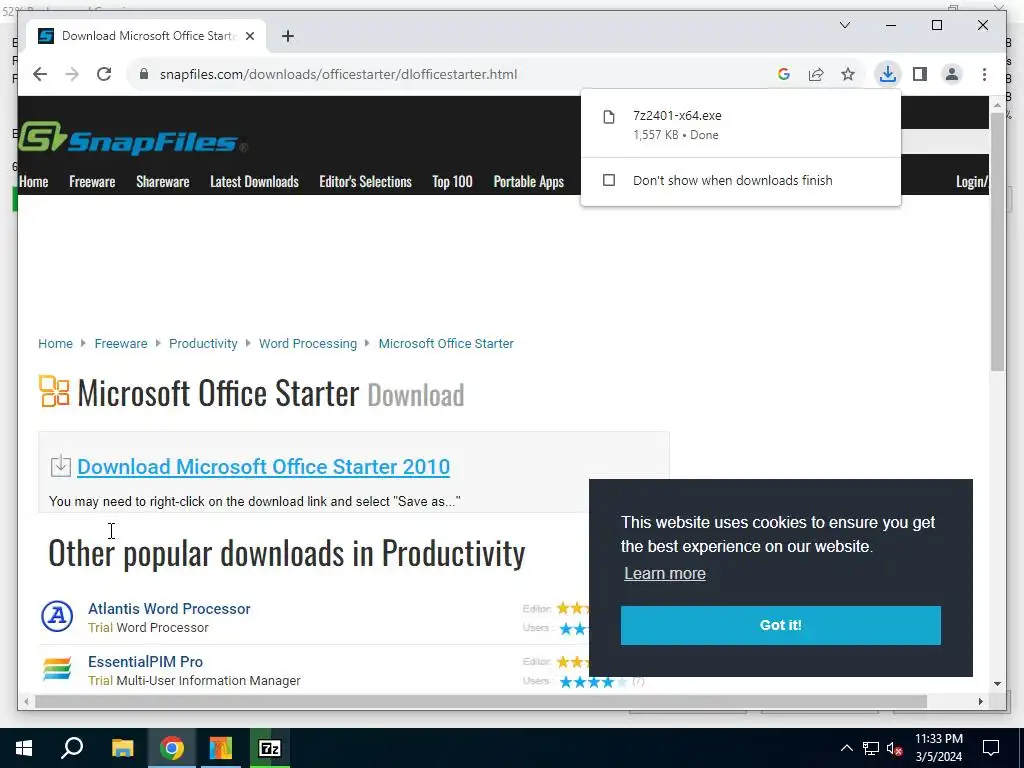1024x768 pixels.
Task: Open the orange app on taskbar
Action: tap(221, 748)
